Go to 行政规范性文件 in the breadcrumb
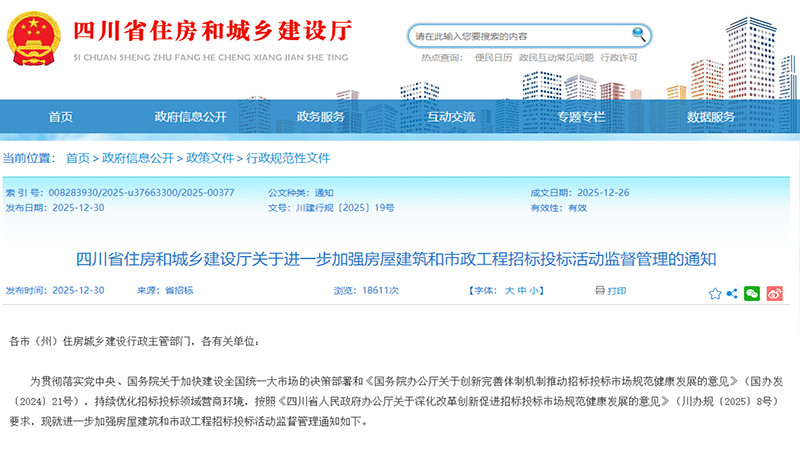This screenshot has width=800, height=450. pos(288,158)
